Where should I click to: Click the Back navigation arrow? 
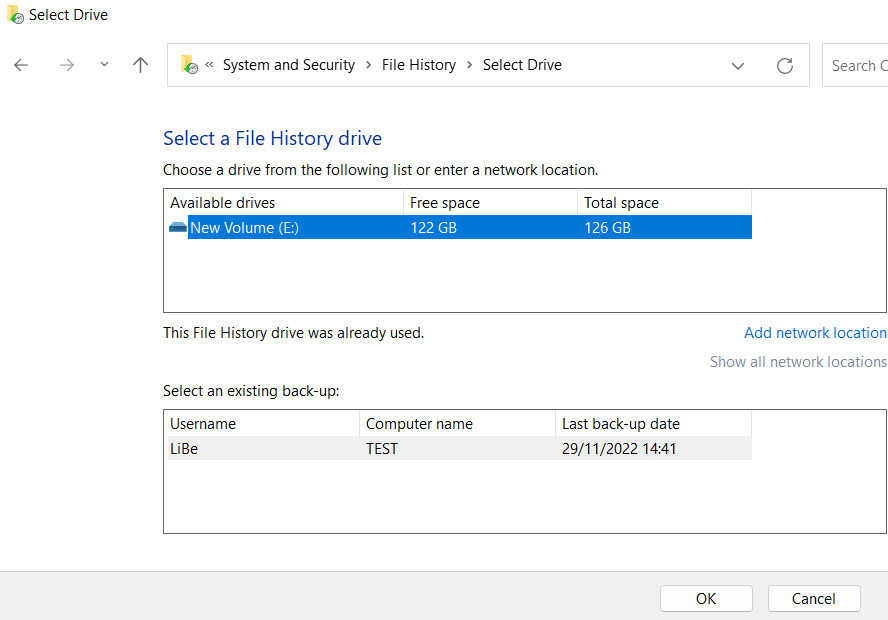pyautogui.click(x=21, y=65)
